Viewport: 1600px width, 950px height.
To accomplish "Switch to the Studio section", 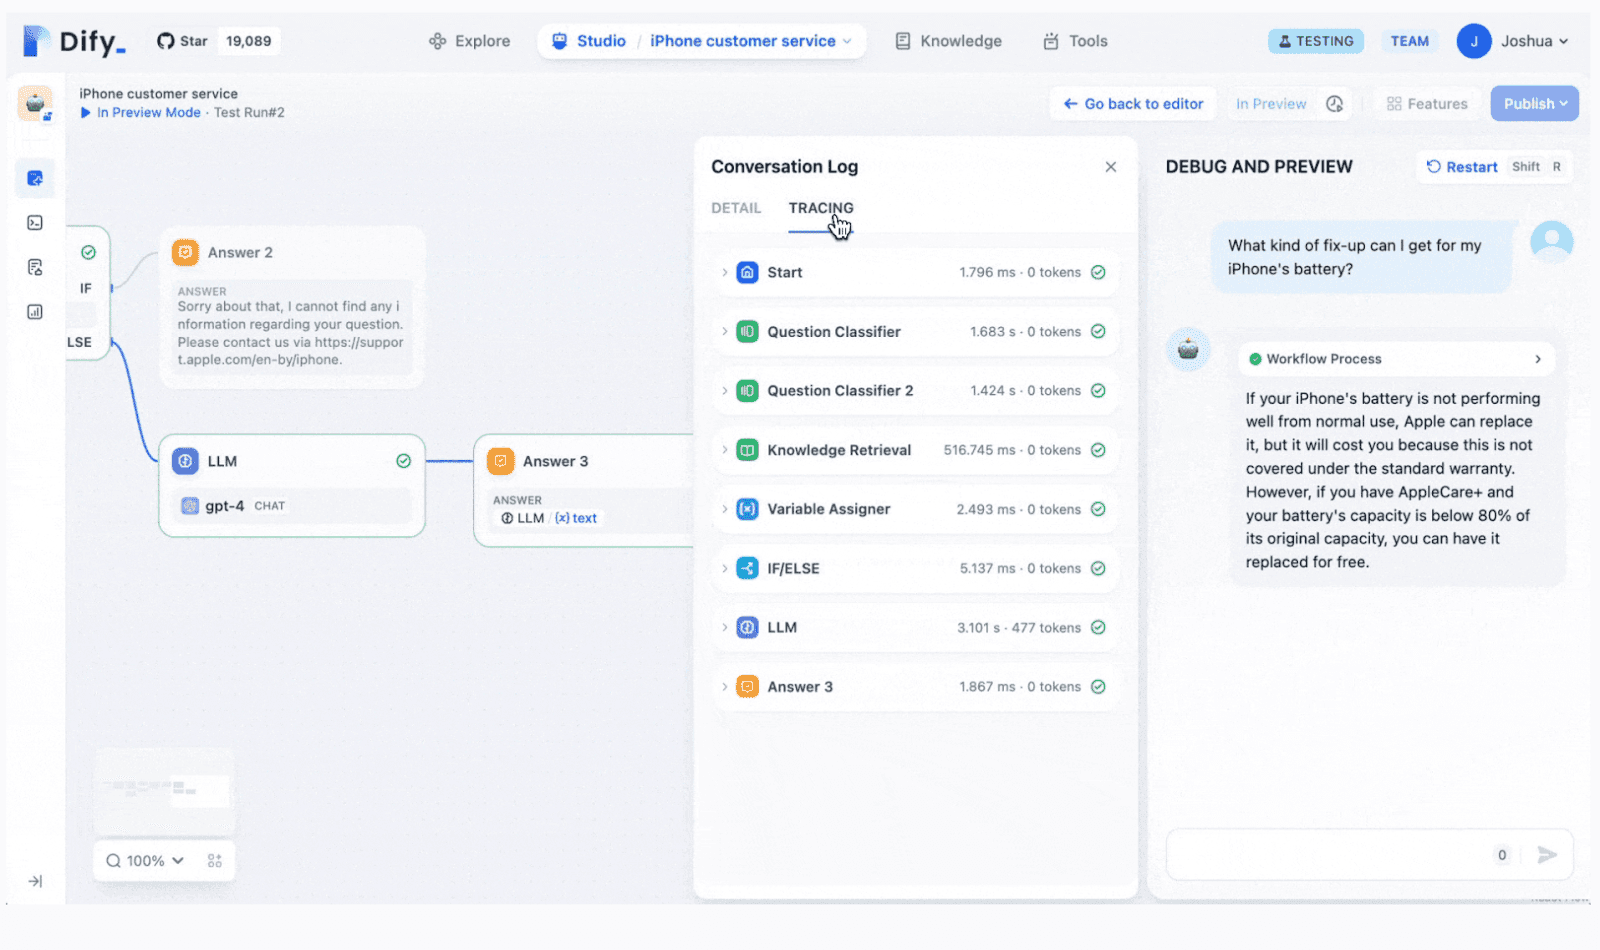I will [x=589, y=41].
